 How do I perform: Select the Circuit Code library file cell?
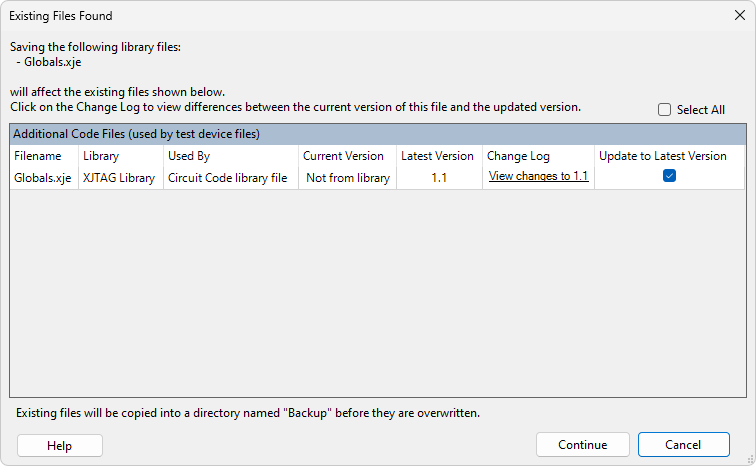228,178
